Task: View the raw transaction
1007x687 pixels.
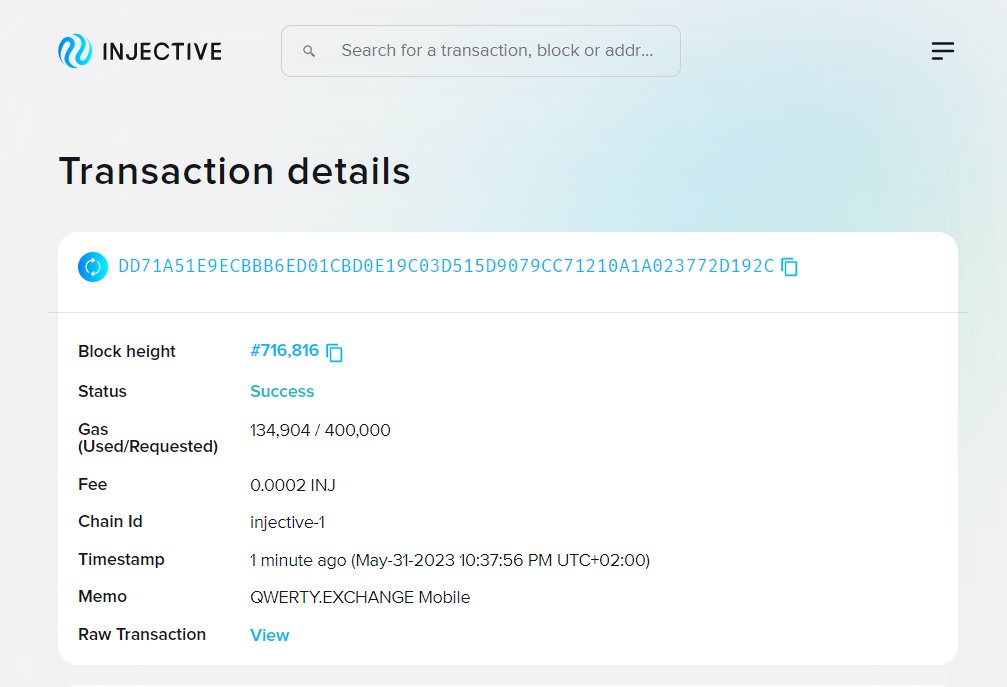Action: (x=270, y=635)
